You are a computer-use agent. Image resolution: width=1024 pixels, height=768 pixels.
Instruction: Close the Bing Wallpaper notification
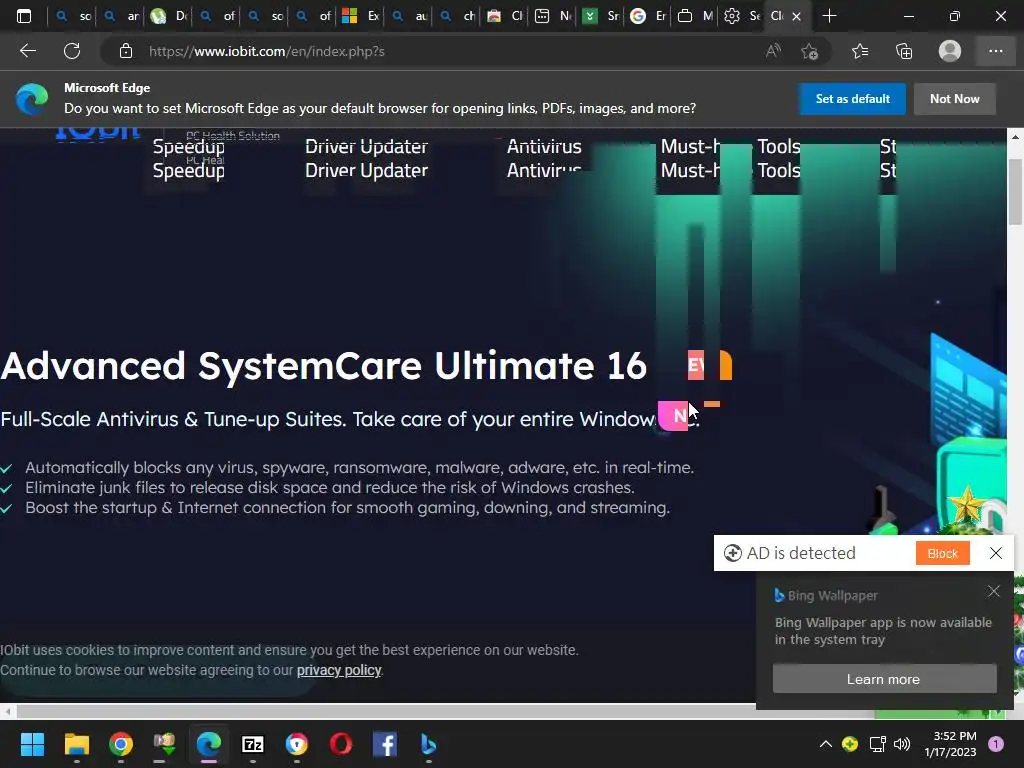pos(993,591)
